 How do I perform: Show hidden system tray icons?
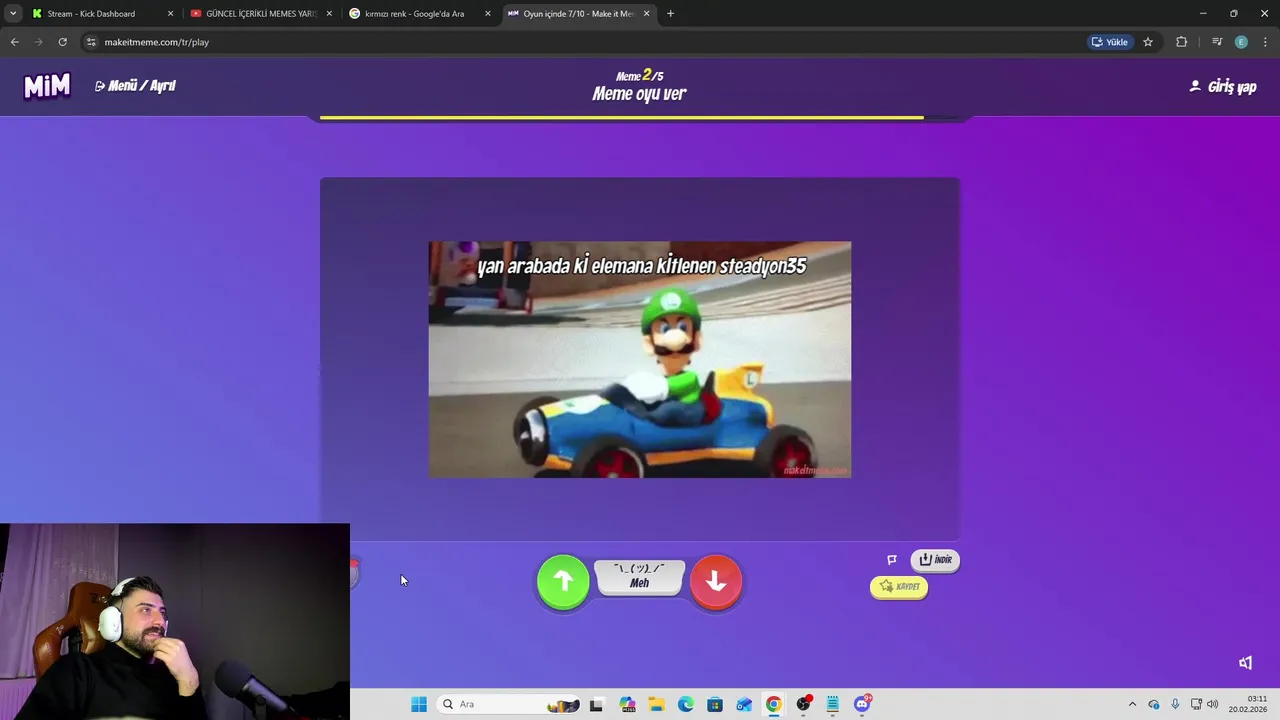1132,704
